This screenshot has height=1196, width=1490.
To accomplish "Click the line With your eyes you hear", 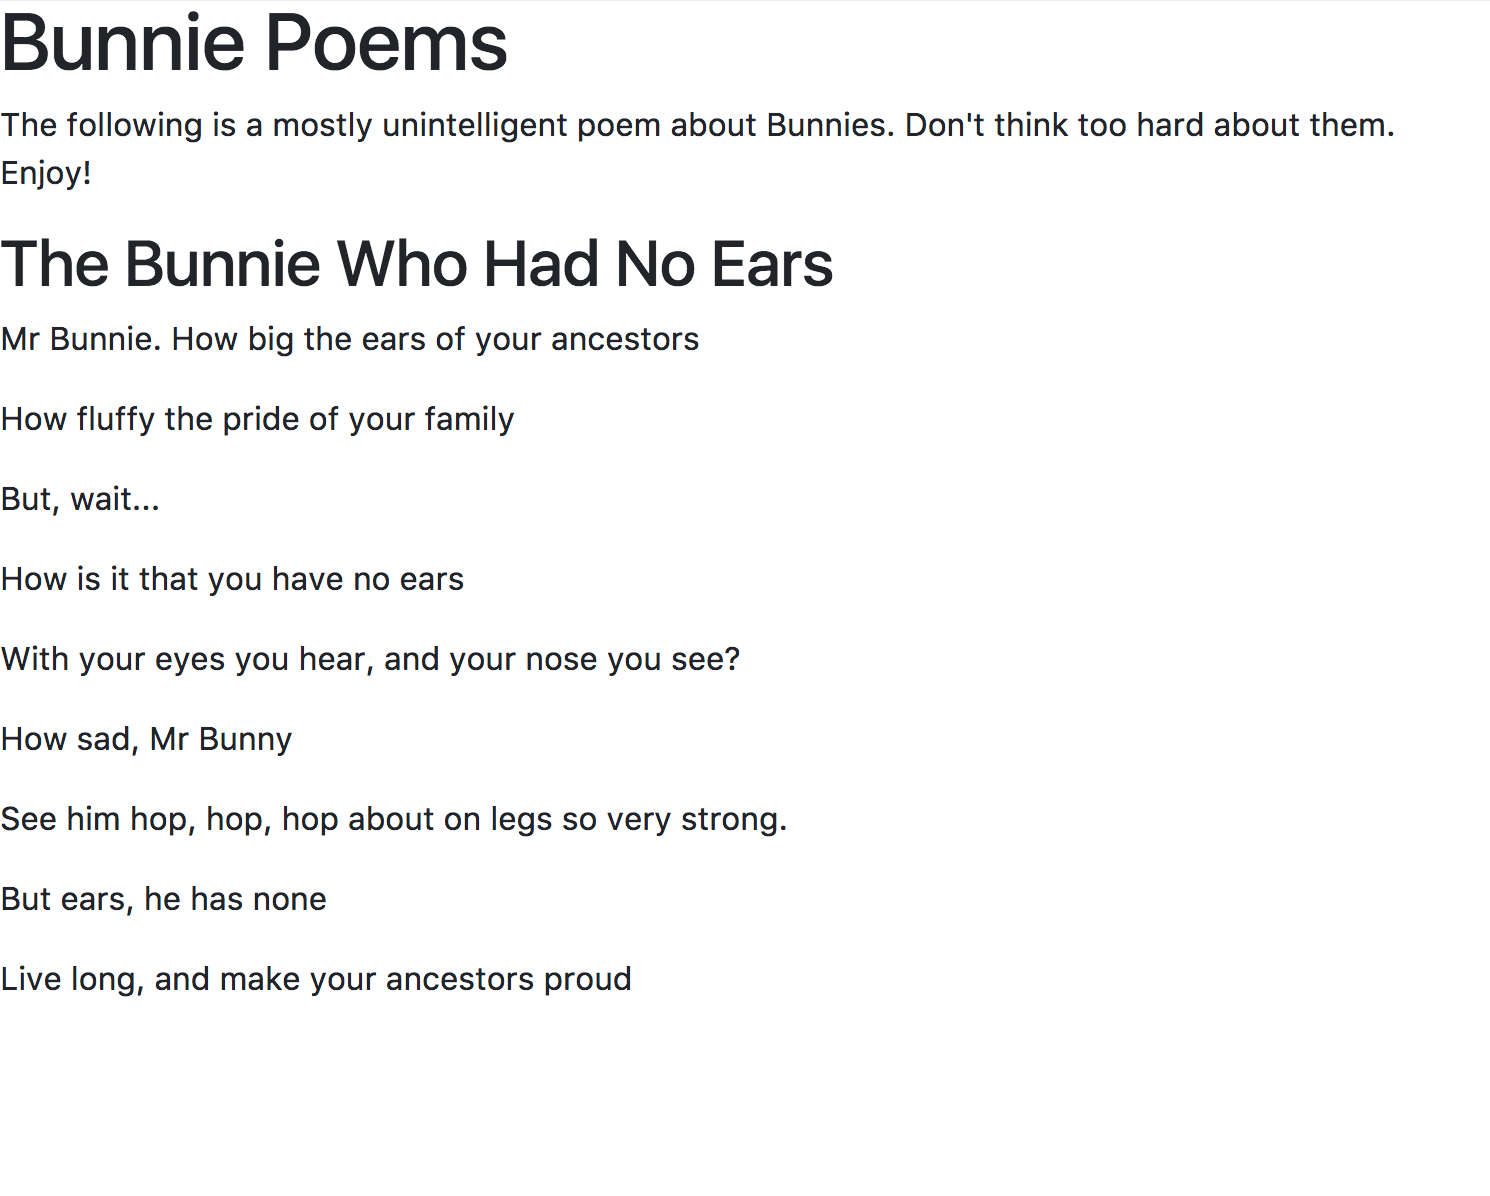I will 370,659.
